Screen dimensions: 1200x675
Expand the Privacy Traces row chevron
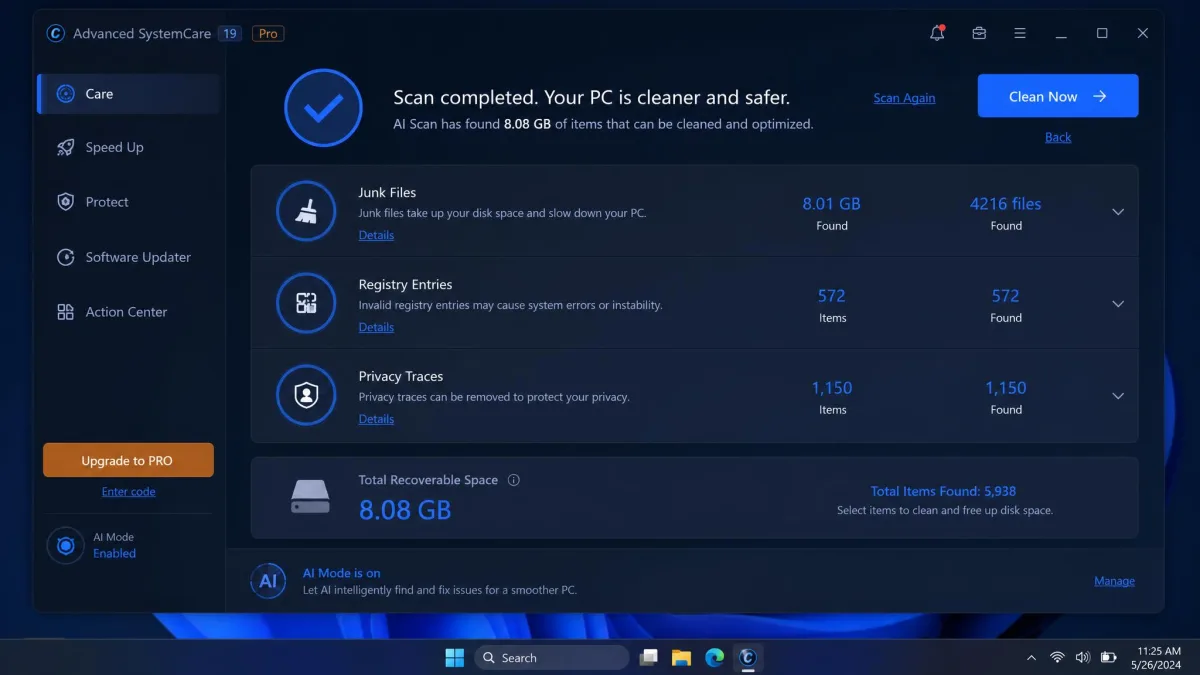[1118, 396]
